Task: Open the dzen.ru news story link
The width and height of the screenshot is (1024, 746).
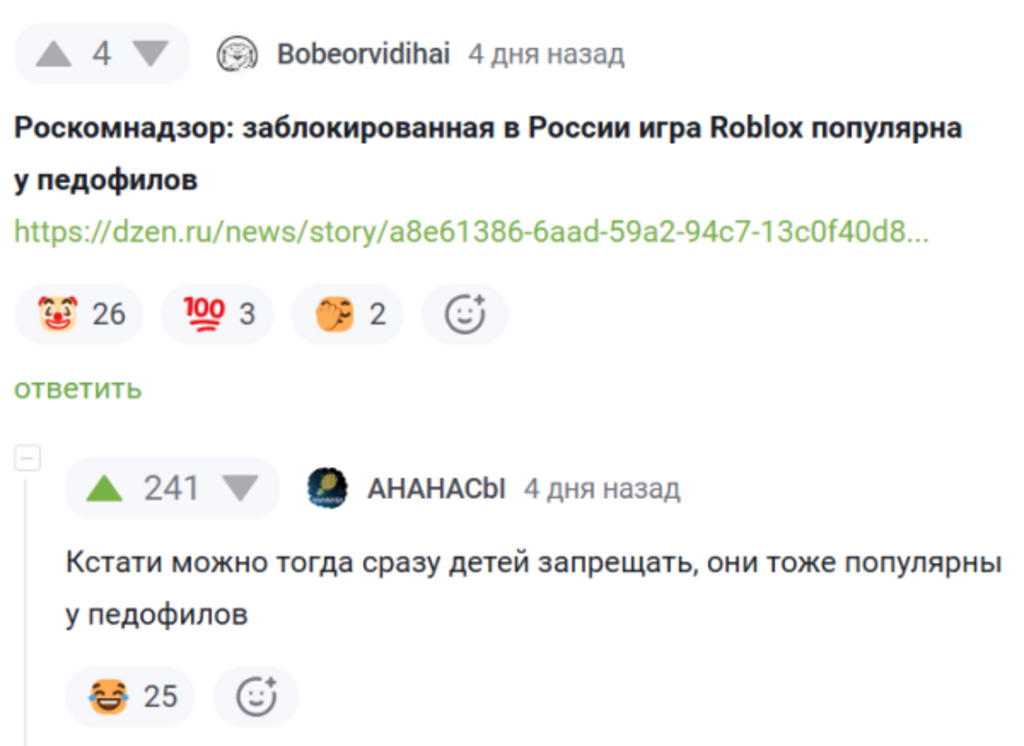Action: click(471, 232)
